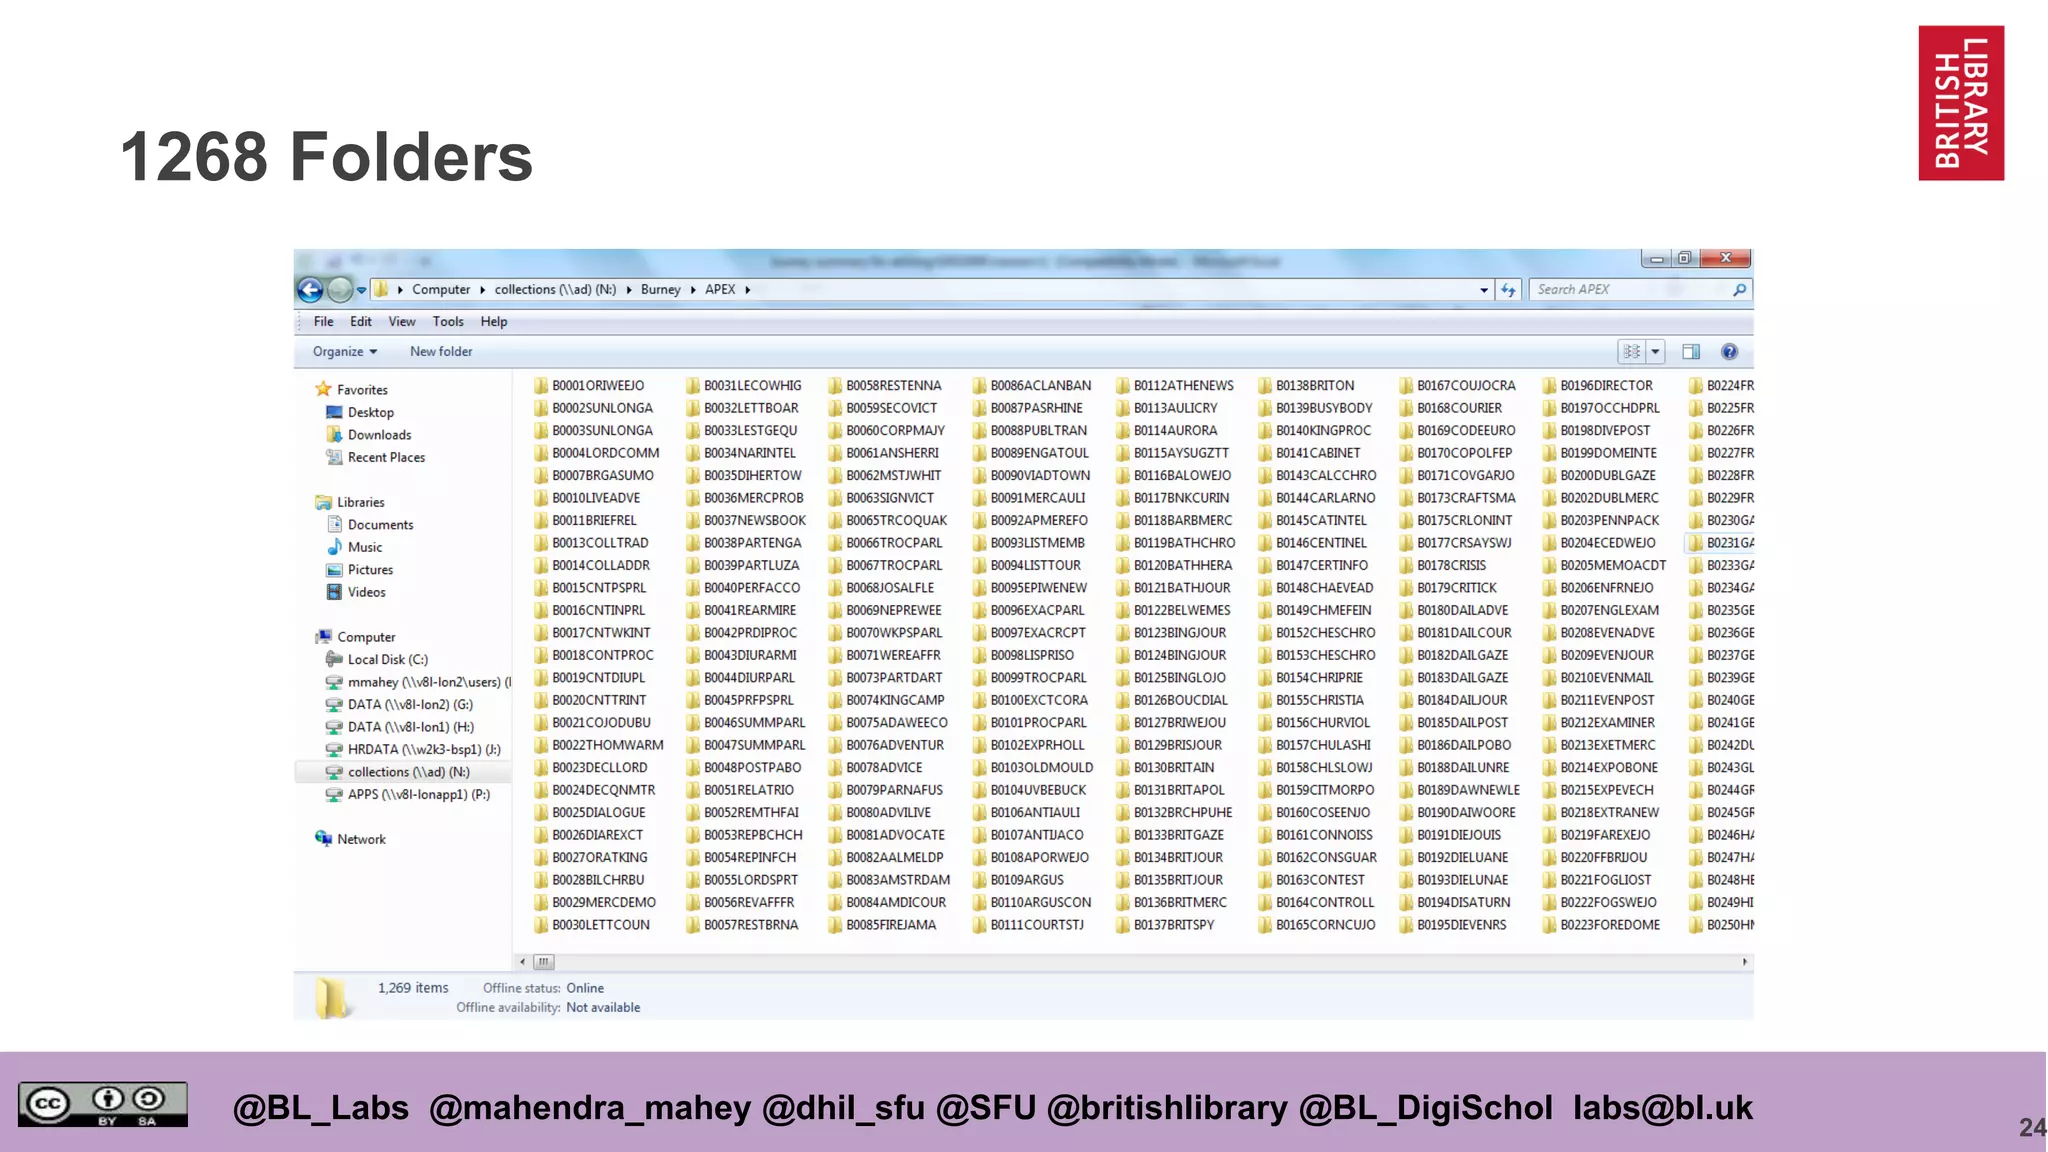Click the blue Help question mark icon

[x=1729, y=352]
